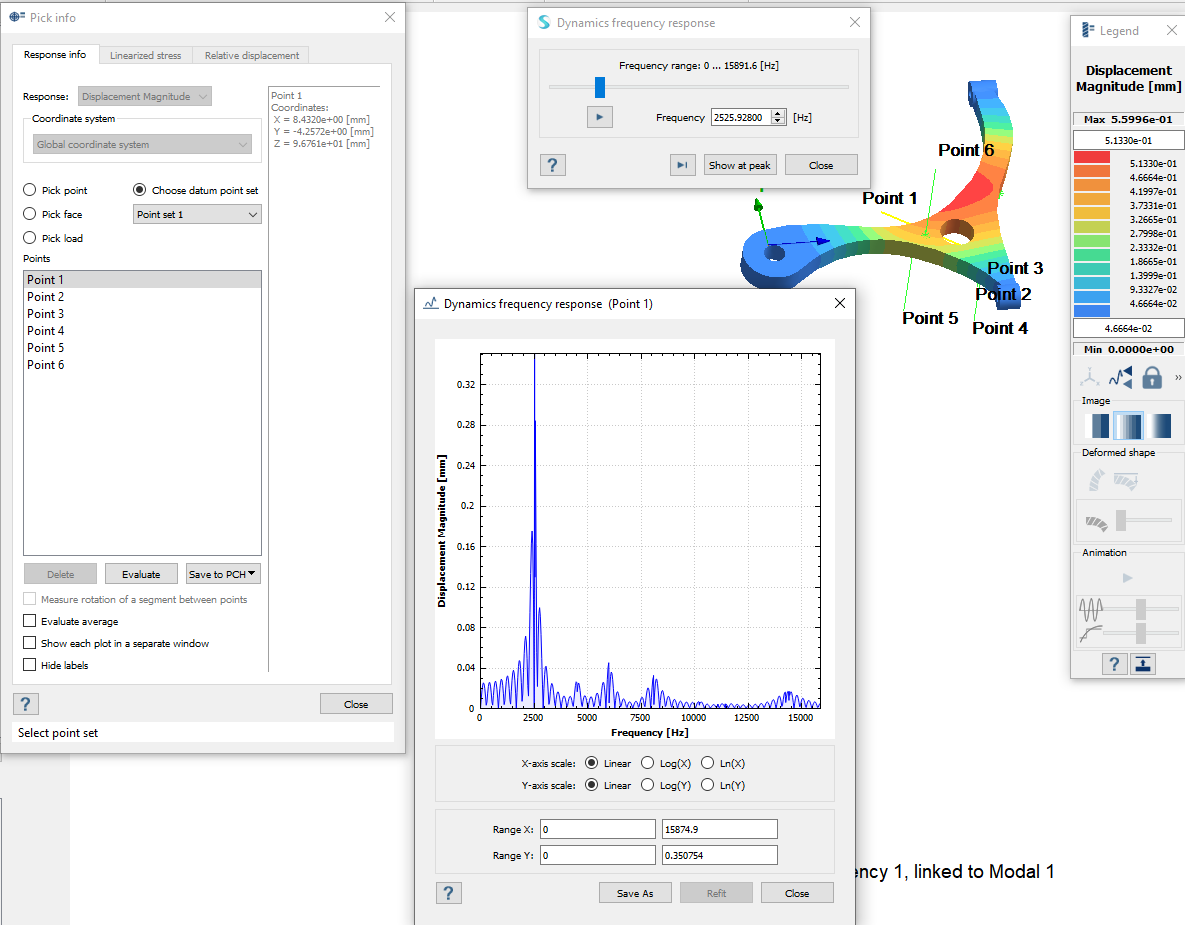Increase the Frequency value with the up arrow

point(778,113)
